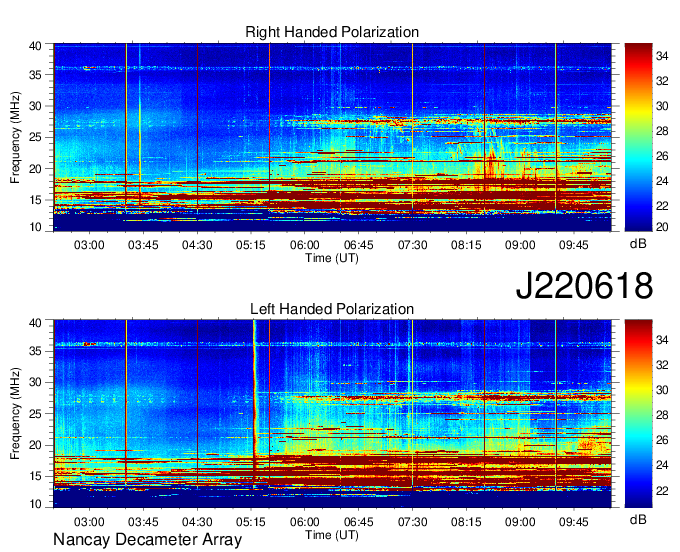Click the 40 frequency tick on top plot
The image size is (680, 552).
tap(35, 46)
